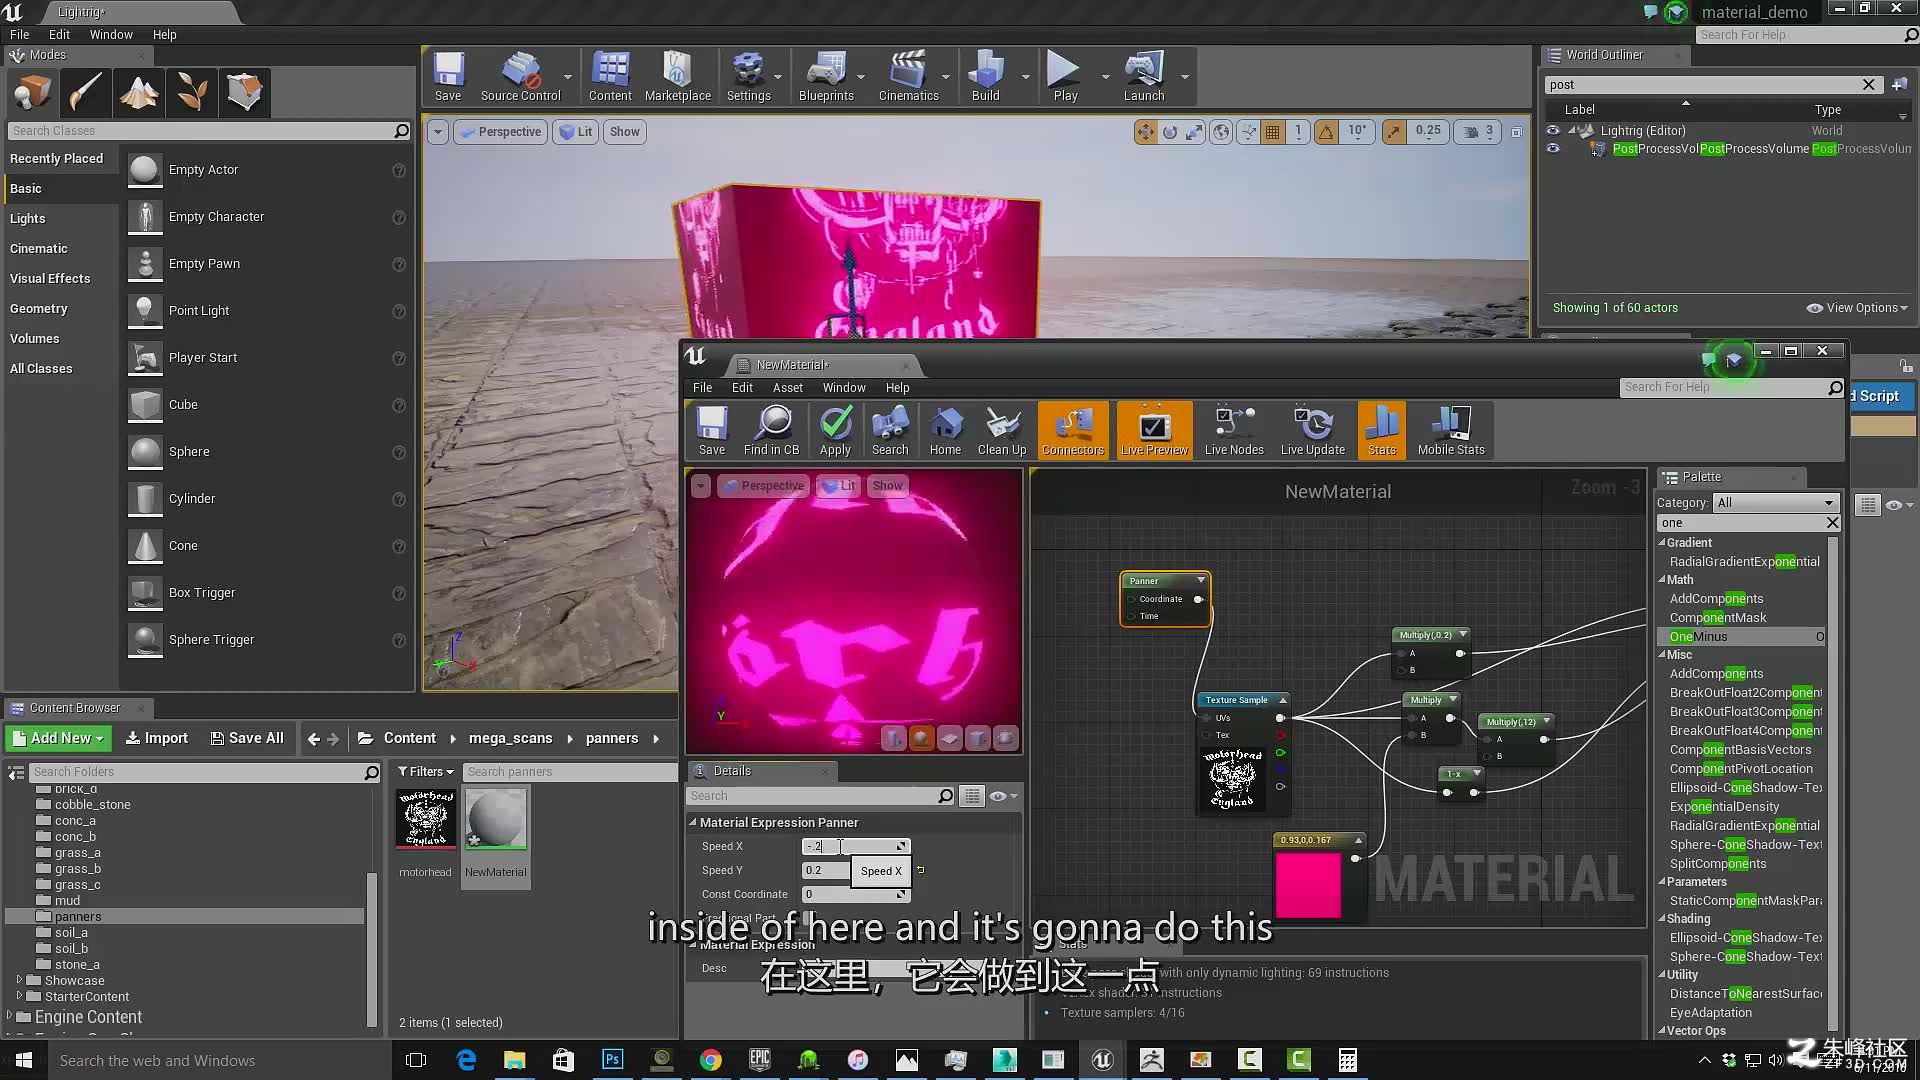Open Blueprints toolbar button

tap(826, 77)
